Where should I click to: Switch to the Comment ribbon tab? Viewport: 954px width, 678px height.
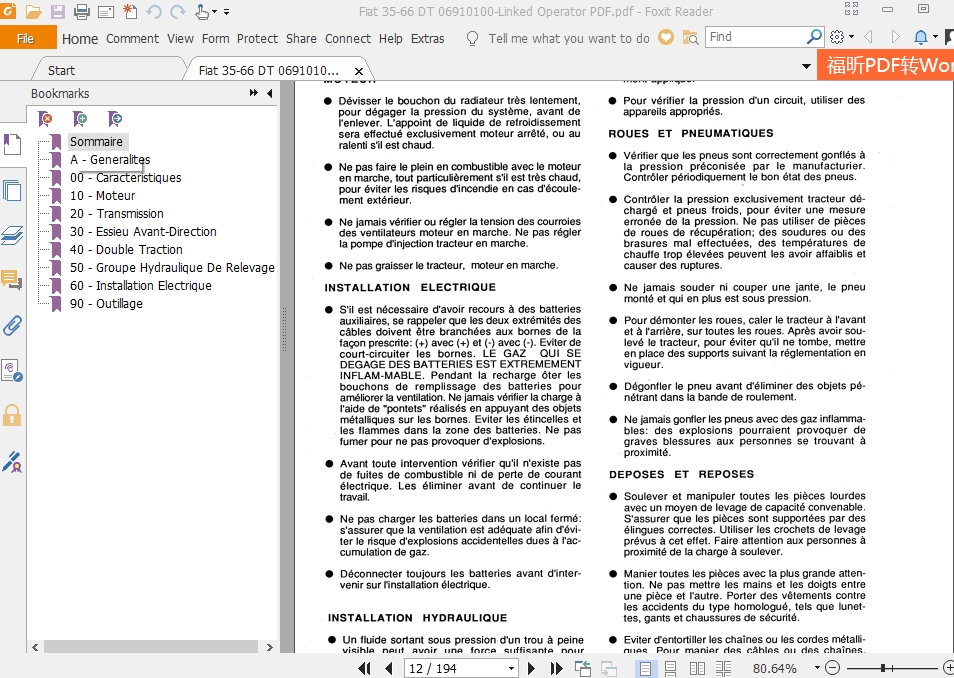click(x=132, y=38)
